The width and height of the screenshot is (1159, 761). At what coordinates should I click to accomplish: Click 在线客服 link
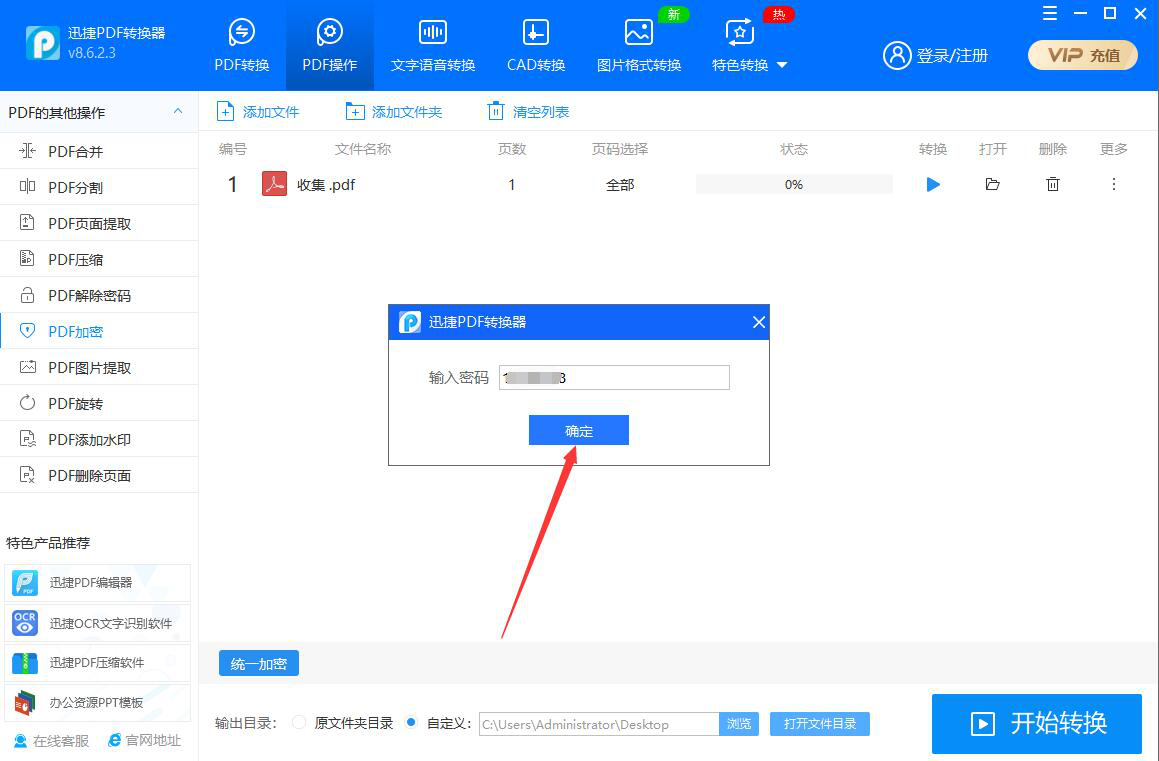click(x=52, y=741)
